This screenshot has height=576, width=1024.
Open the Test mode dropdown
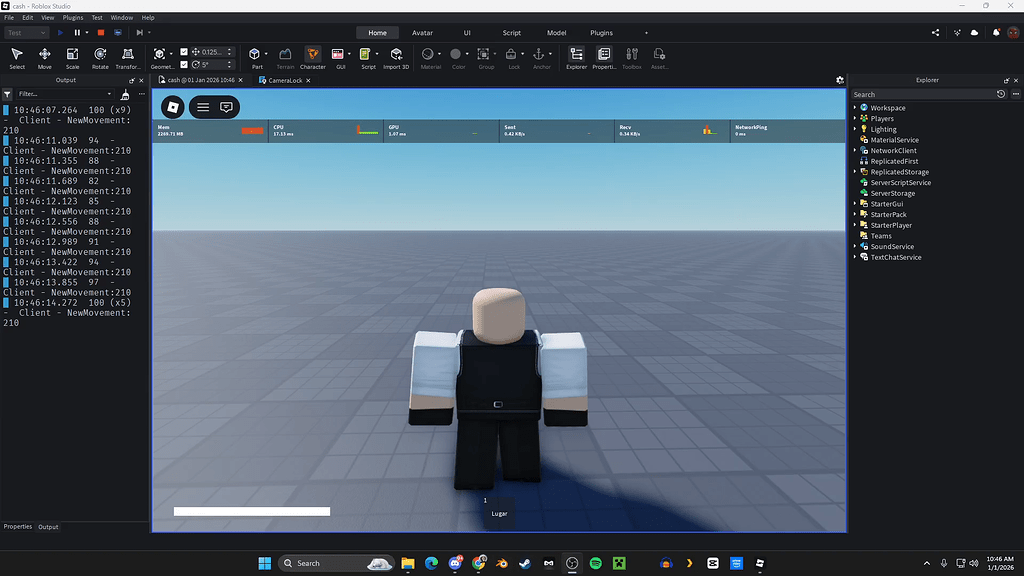(26, 33)
